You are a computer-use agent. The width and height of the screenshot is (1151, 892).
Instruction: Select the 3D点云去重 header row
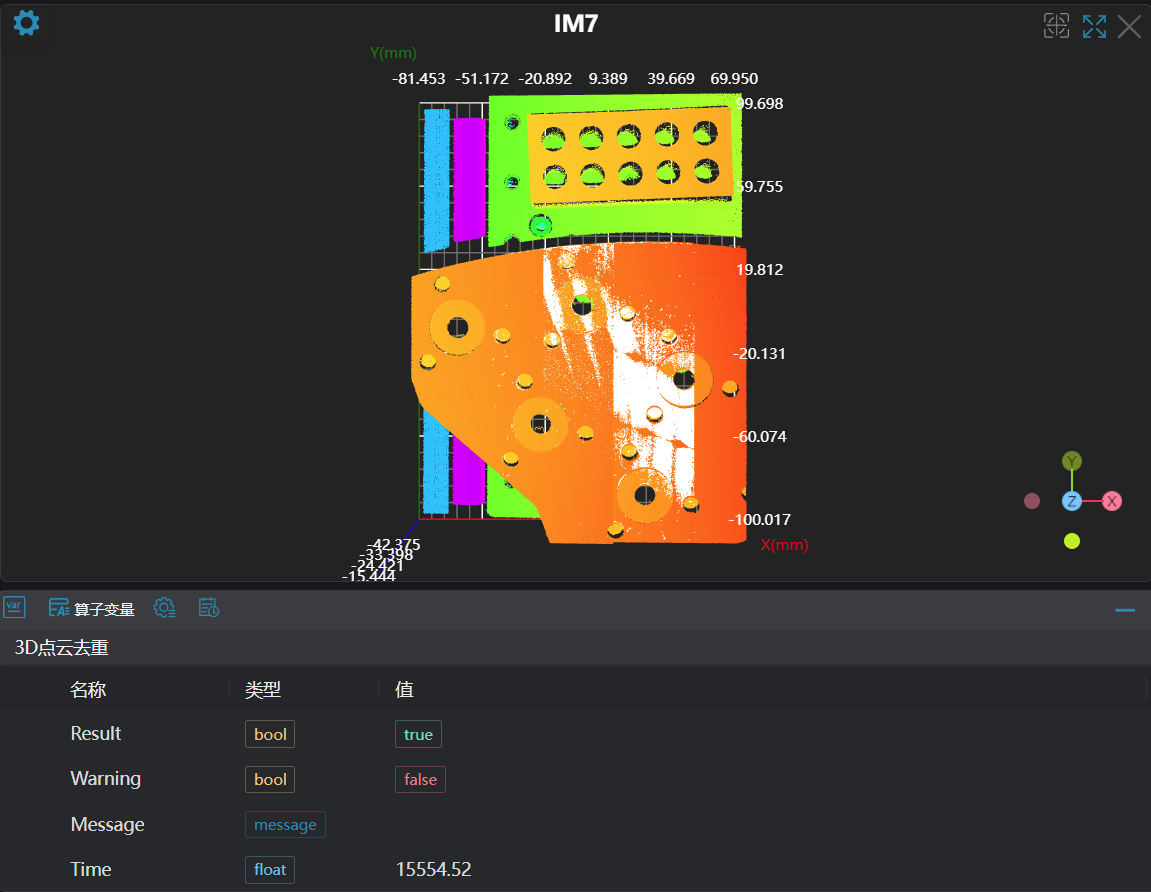[61, 648]
